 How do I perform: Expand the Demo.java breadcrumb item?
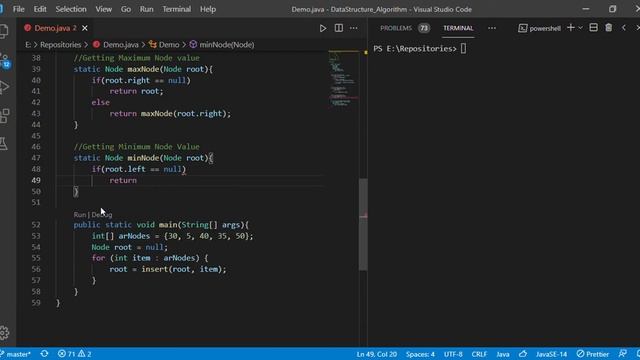(x=116, y=45)
